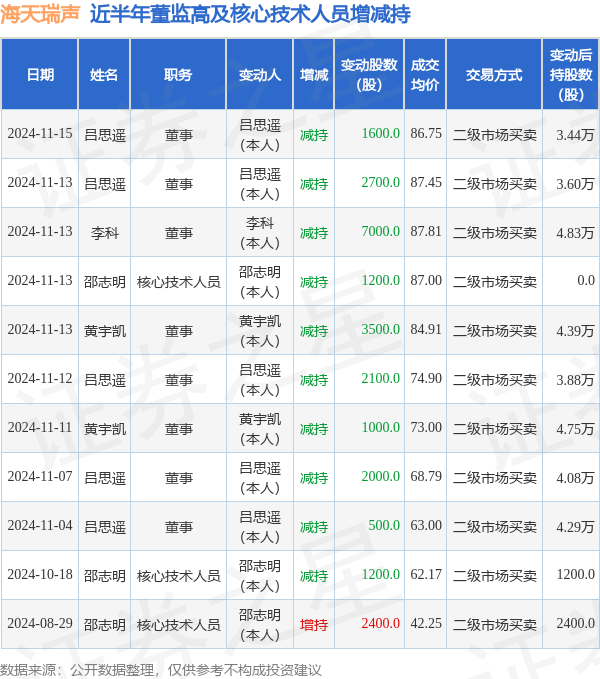Click the average price 73.00

pos(426,427)
